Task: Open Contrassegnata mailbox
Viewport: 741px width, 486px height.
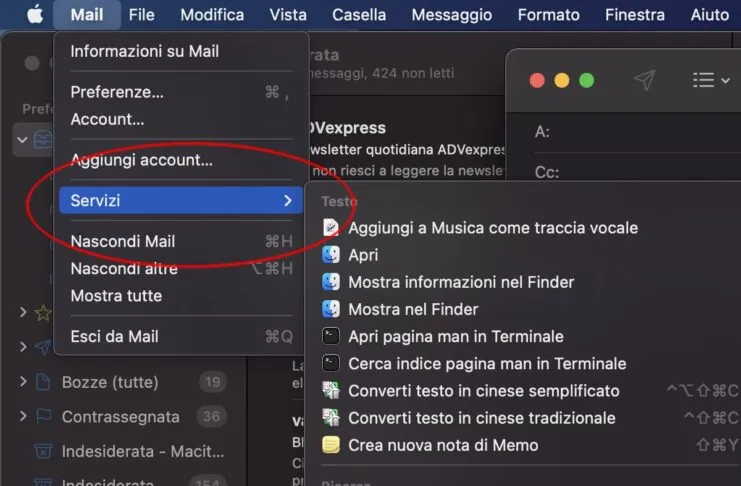Action: tap(121, 417)
